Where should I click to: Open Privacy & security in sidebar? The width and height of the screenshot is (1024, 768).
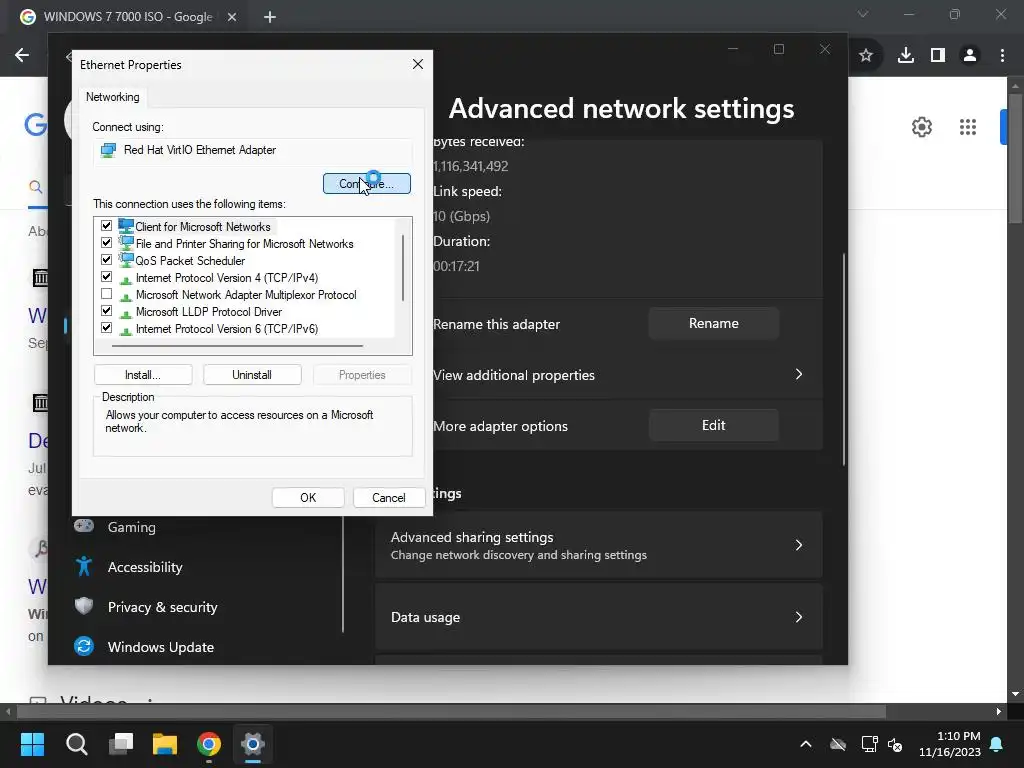click(163, 607)
